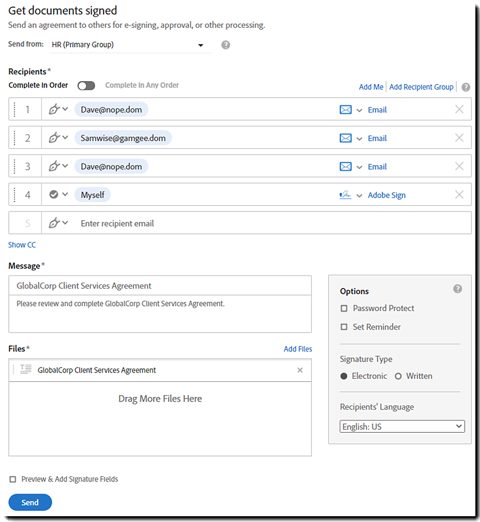The image size is (480, 522).
Task: Expand role chevron for recipient 4 Myself
Action: (x=65, y=194)
